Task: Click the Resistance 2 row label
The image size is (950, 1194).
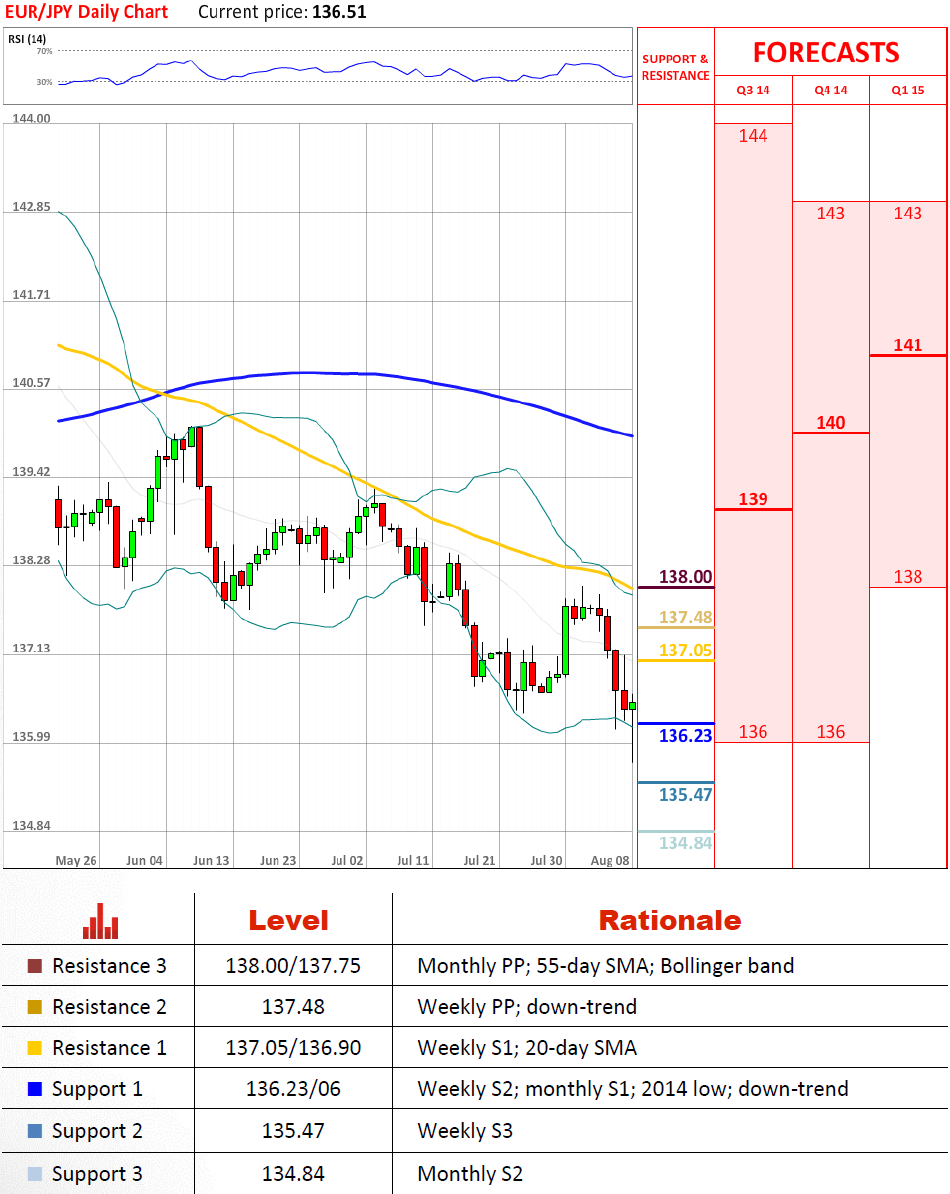Action: tap(109, 1007)
